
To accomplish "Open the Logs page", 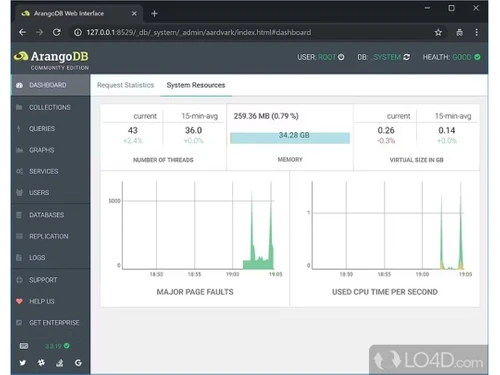I will tap(50, 258).
